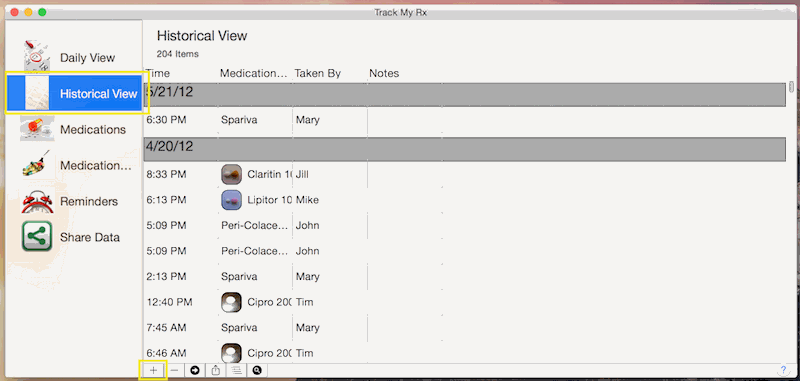This screenshot has width=800, height=381.
Task: Click the right-arrow icon in the bottom toolbar
Action: pyautogui.click(x=195, y=370)
